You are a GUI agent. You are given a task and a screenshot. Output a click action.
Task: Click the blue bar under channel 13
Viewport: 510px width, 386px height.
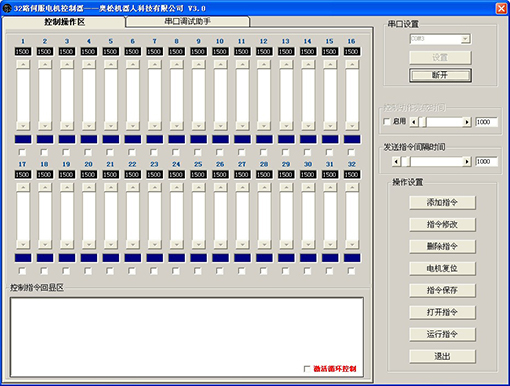point(286,139)
